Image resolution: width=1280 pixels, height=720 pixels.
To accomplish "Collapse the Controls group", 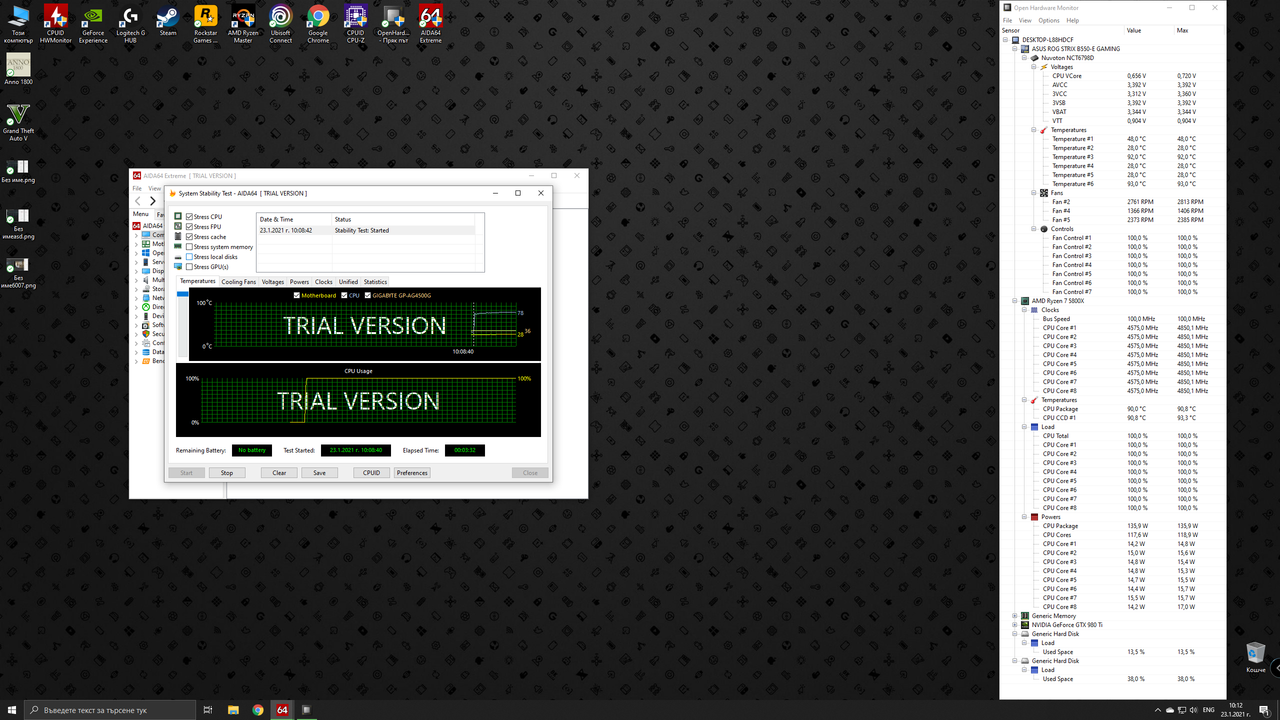I will [x=1034, y=228].
